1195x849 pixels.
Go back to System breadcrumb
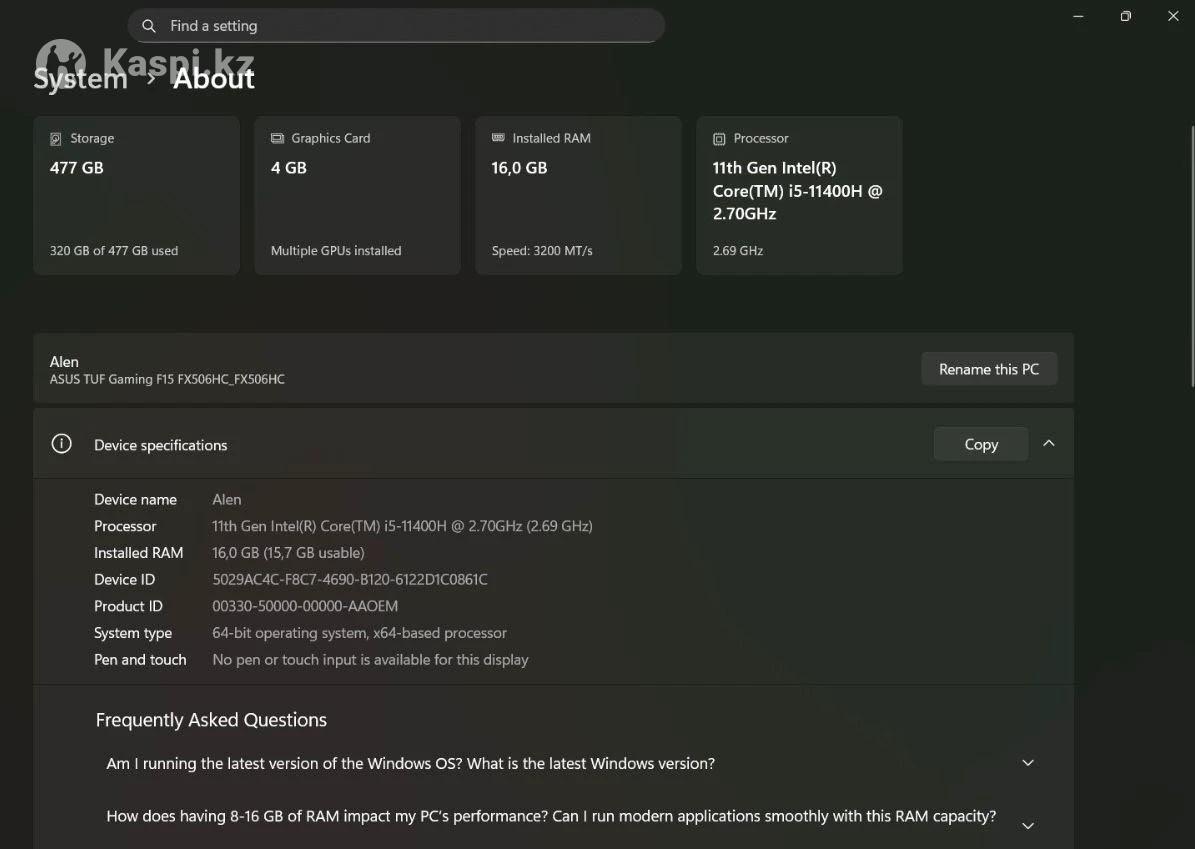(x=80, y=79)
